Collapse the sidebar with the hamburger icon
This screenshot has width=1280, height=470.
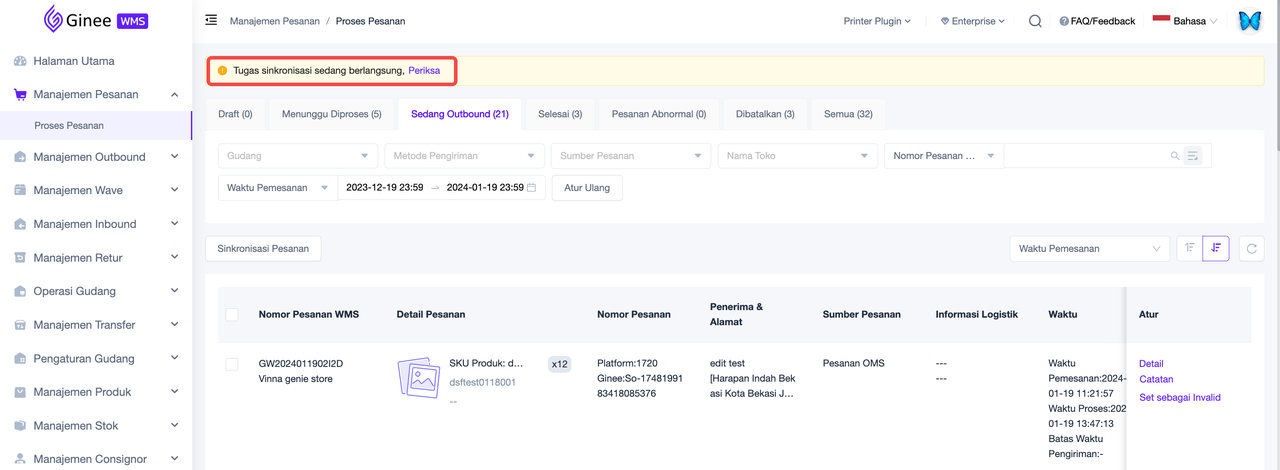211,20
